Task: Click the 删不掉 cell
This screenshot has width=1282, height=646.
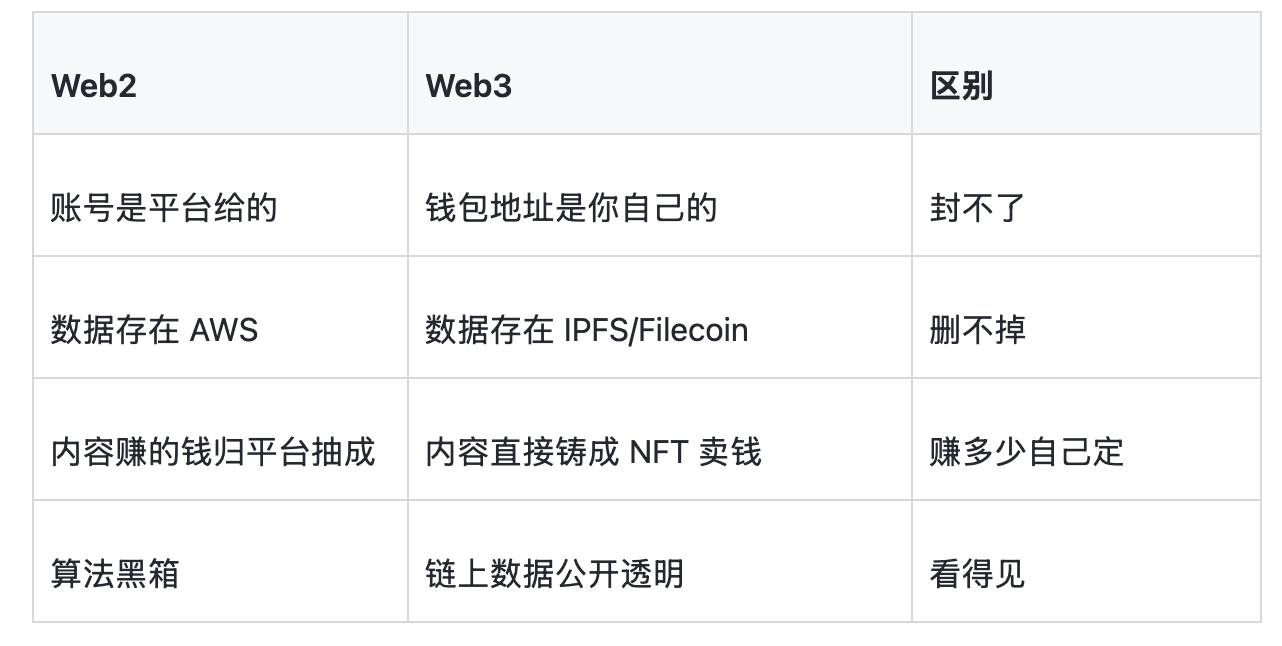Action: (1086, 317)
